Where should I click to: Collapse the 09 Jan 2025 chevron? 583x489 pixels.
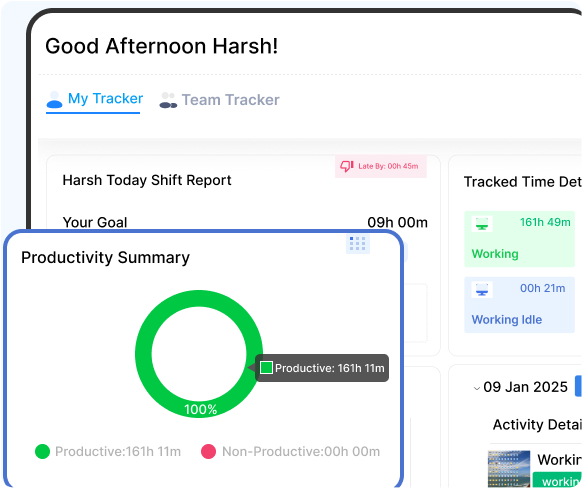pyautogui.click(x=477, y=389)
